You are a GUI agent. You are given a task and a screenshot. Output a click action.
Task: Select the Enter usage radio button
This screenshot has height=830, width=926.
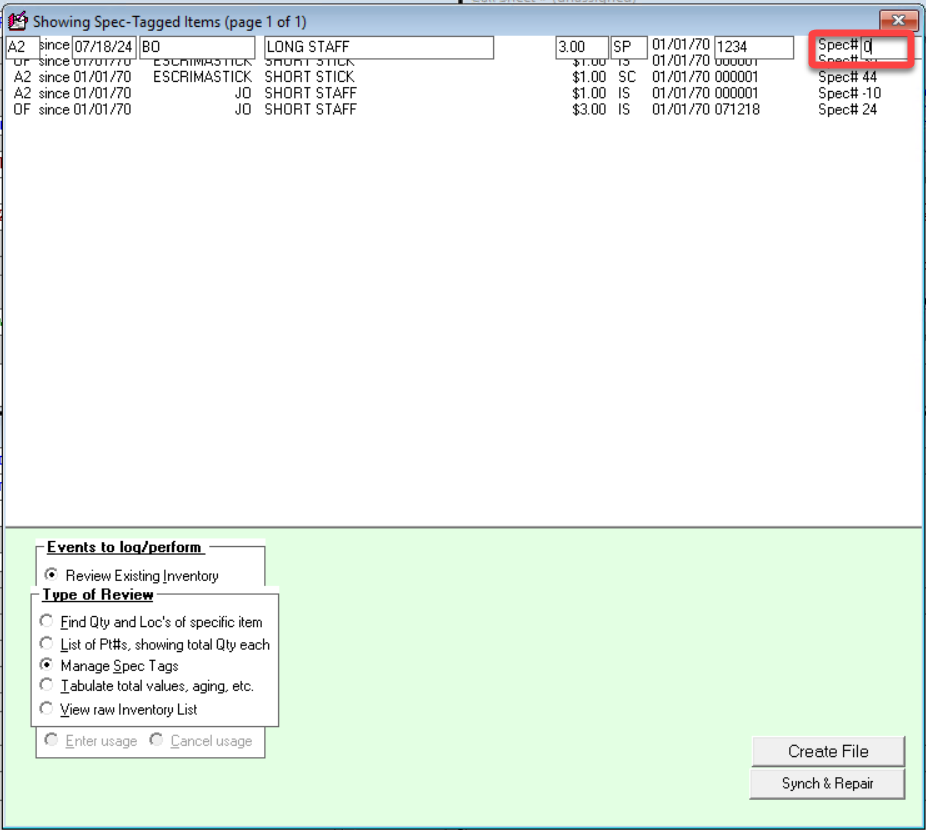coord(51,740)
